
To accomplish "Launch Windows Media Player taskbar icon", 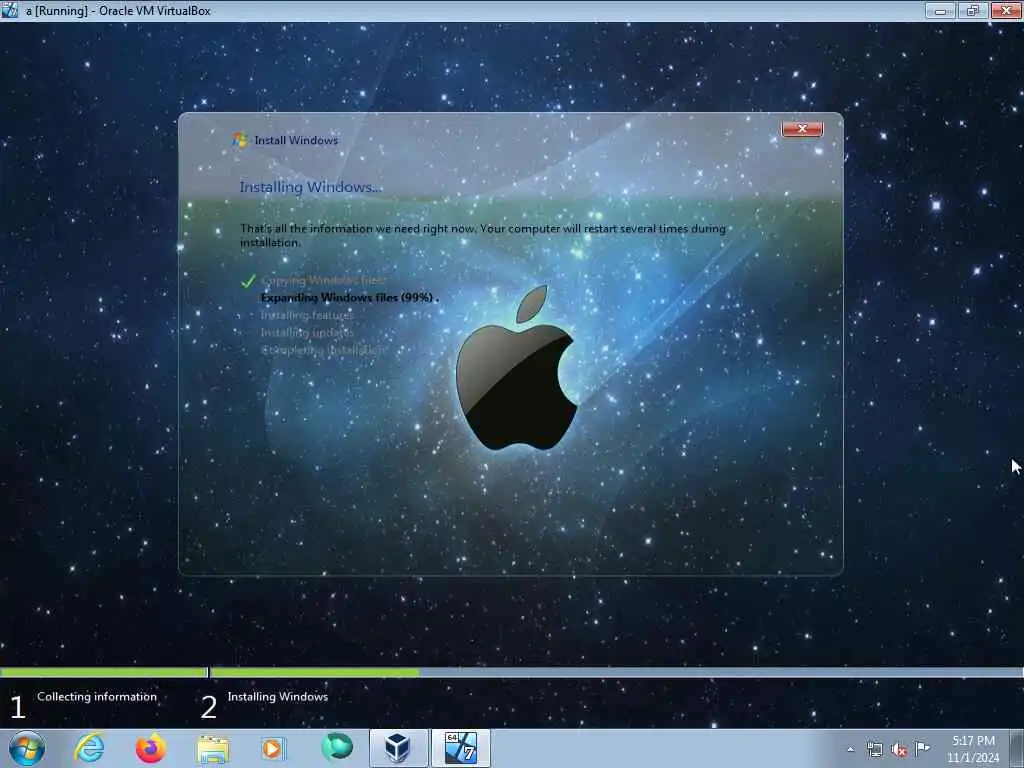I will tap(273, 748).
